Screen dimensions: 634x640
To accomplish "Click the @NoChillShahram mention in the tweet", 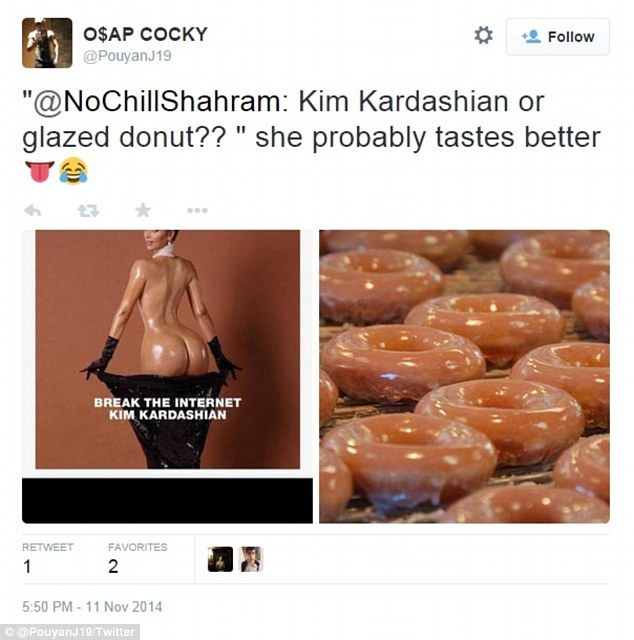I will (169, 102).
